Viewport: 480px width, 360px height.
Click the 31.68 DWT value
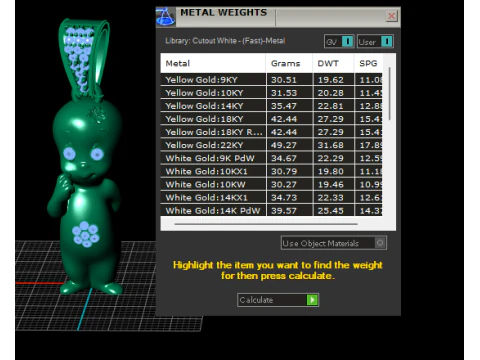[330, 145]
